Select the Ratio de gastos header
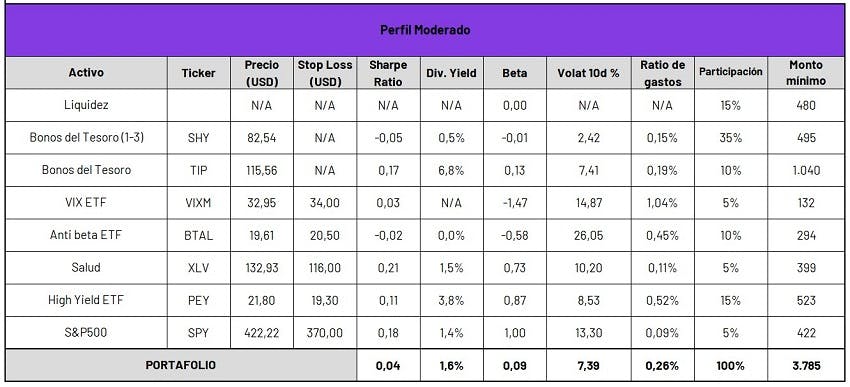 662,73
